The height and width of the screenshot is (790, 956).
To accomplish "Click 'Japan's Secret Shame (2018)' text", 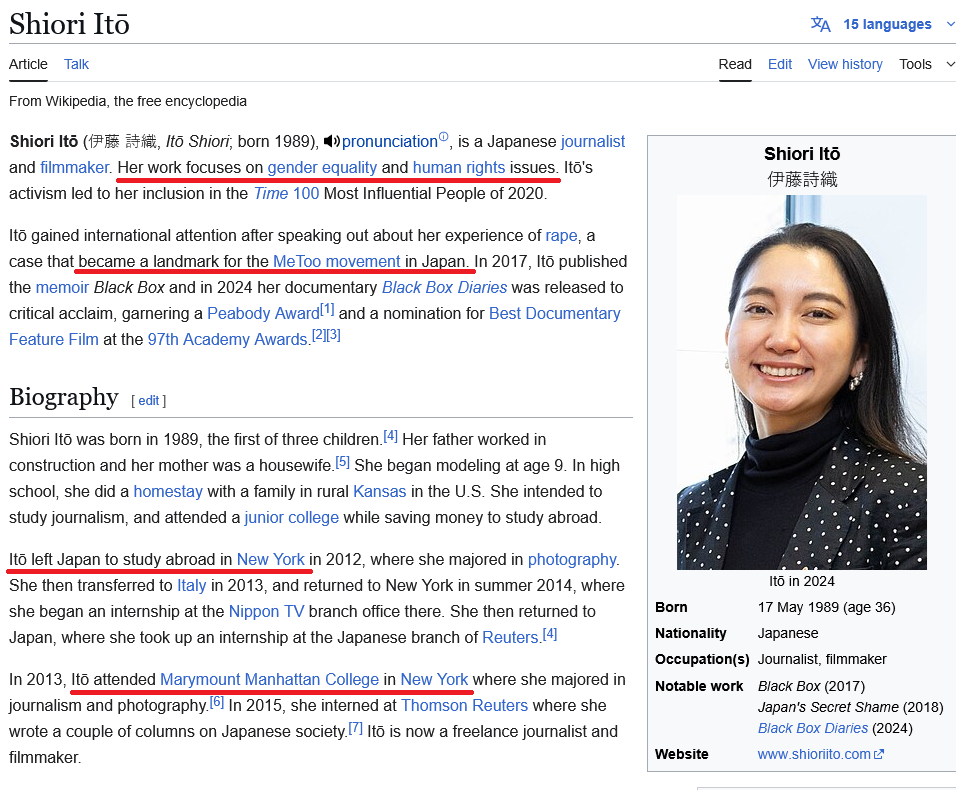I will coord(851,707).
